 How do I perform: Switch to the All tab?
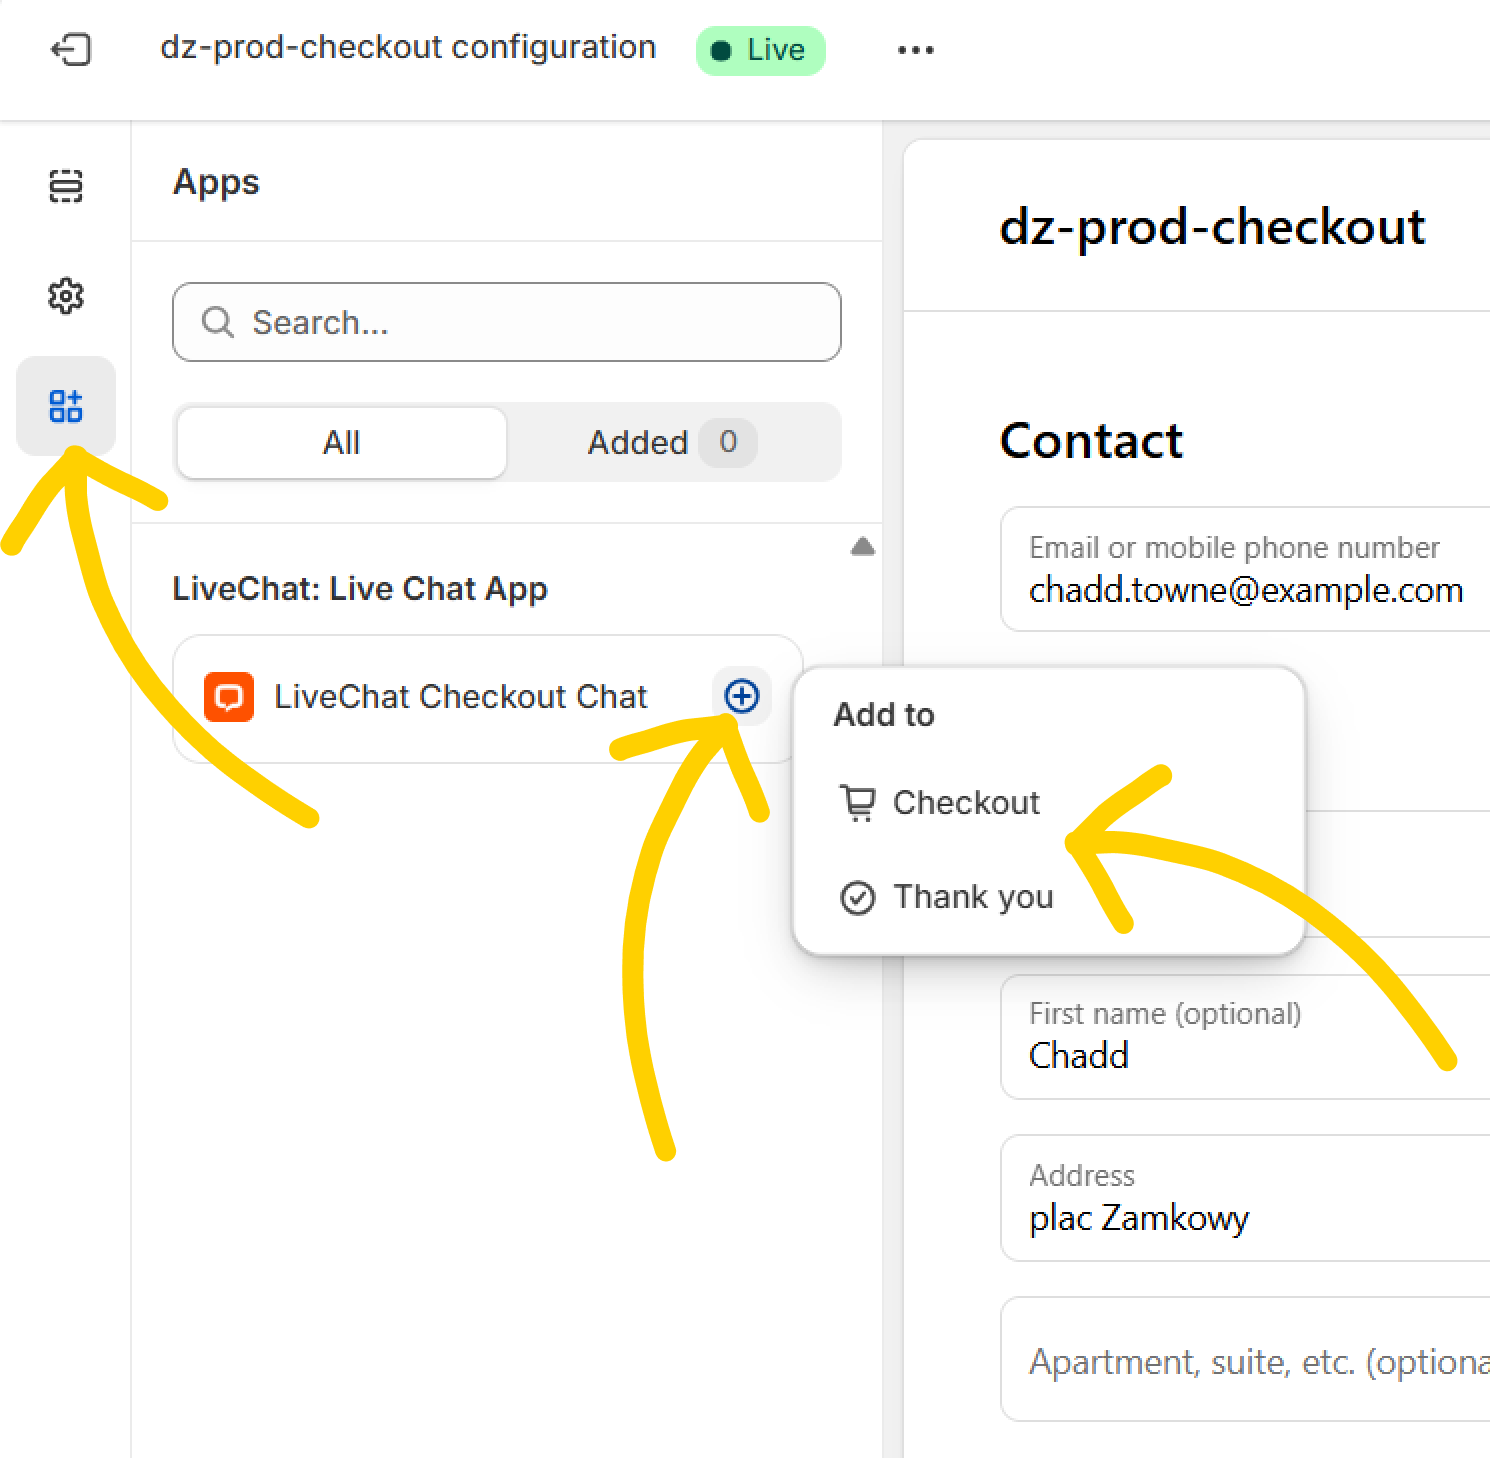click(x=341, y=442)
